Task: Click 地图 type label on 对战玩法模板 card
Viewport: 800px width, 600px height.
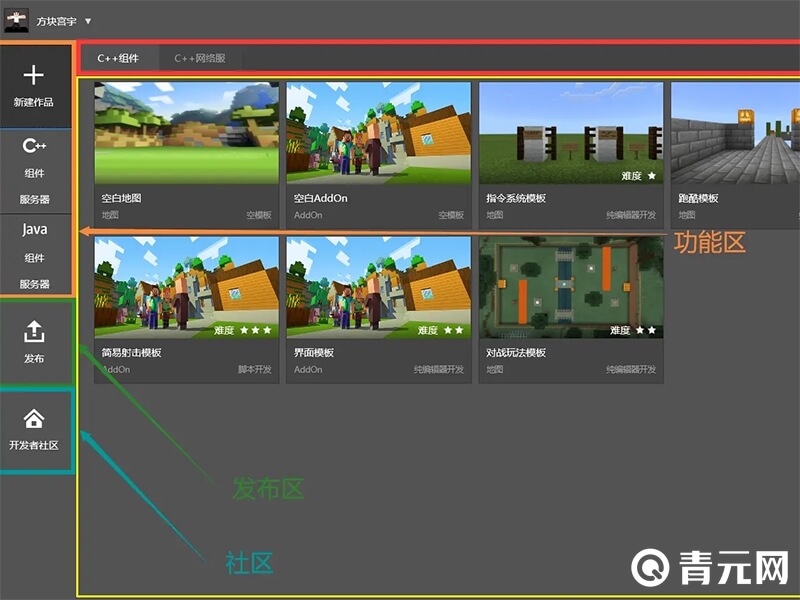Action: pyautogui.click(x=494, y=369)
